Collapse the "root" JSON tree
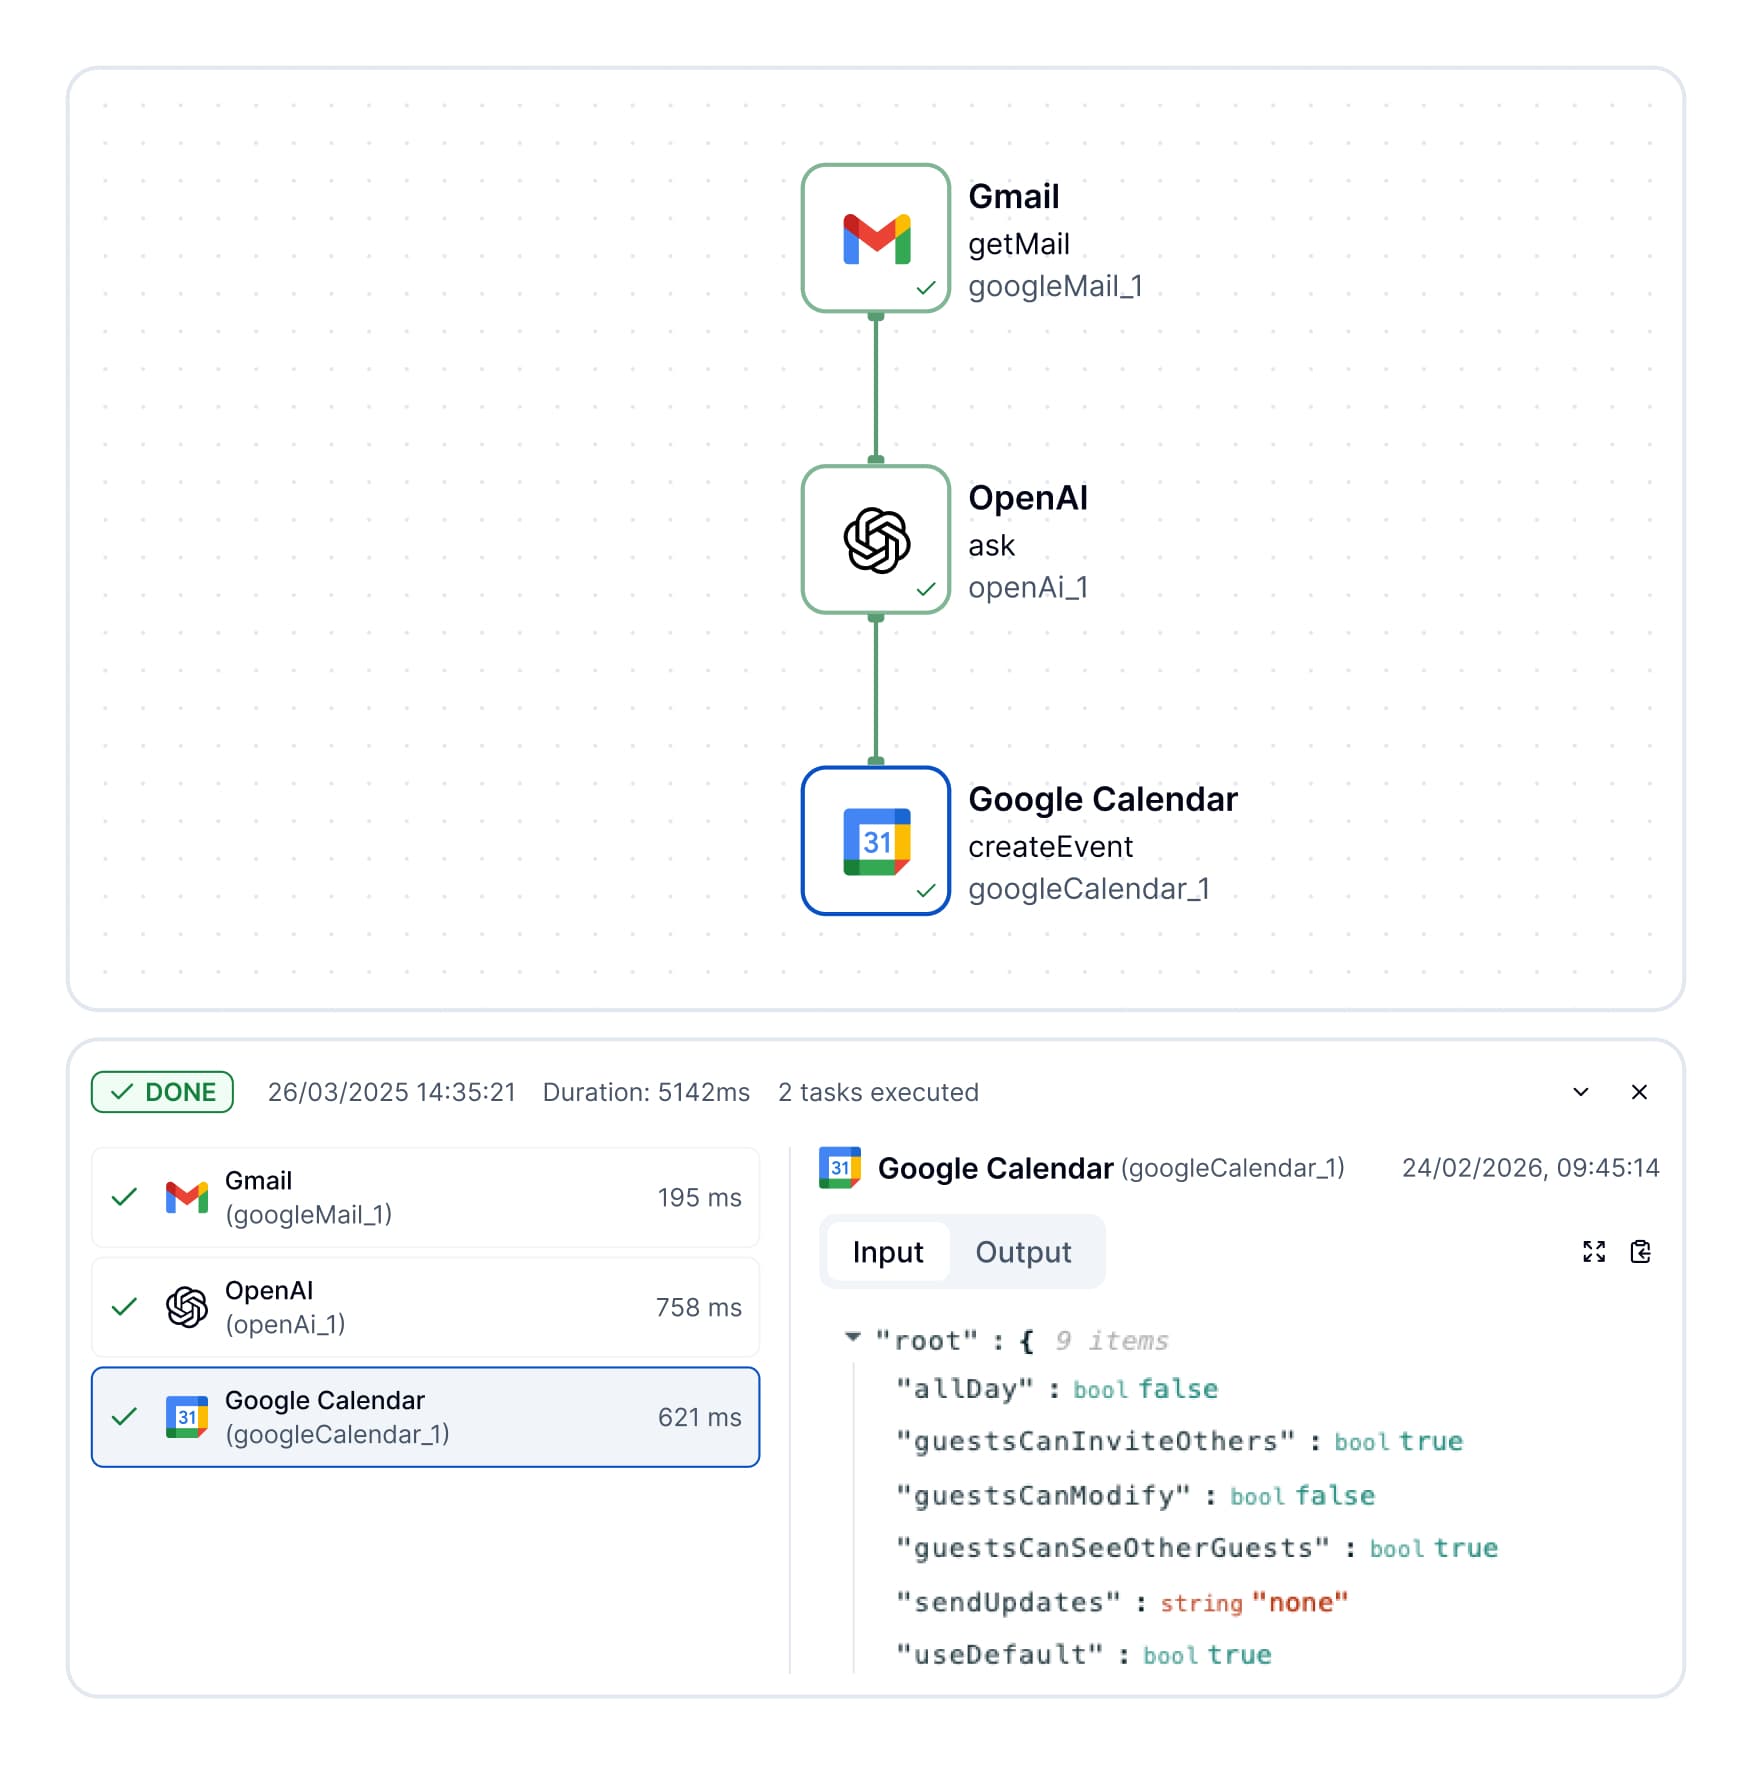This screenshot has height=1765, width=1752. point(853,1337)
